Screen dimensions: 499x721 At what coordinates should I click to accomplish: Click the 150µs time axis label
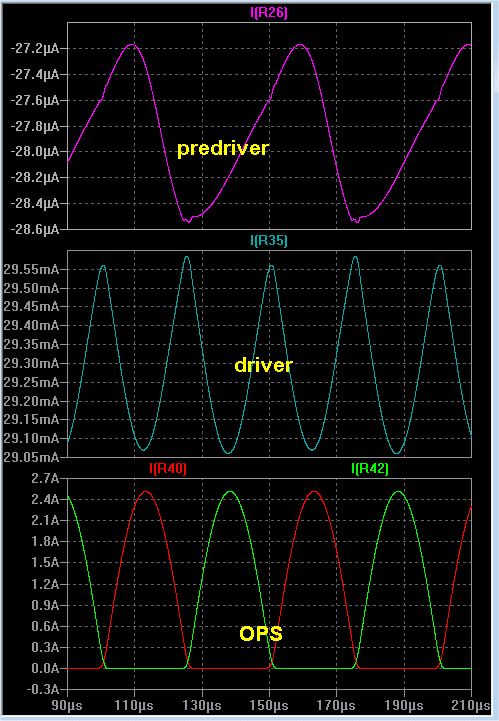[x=269, y=705]
